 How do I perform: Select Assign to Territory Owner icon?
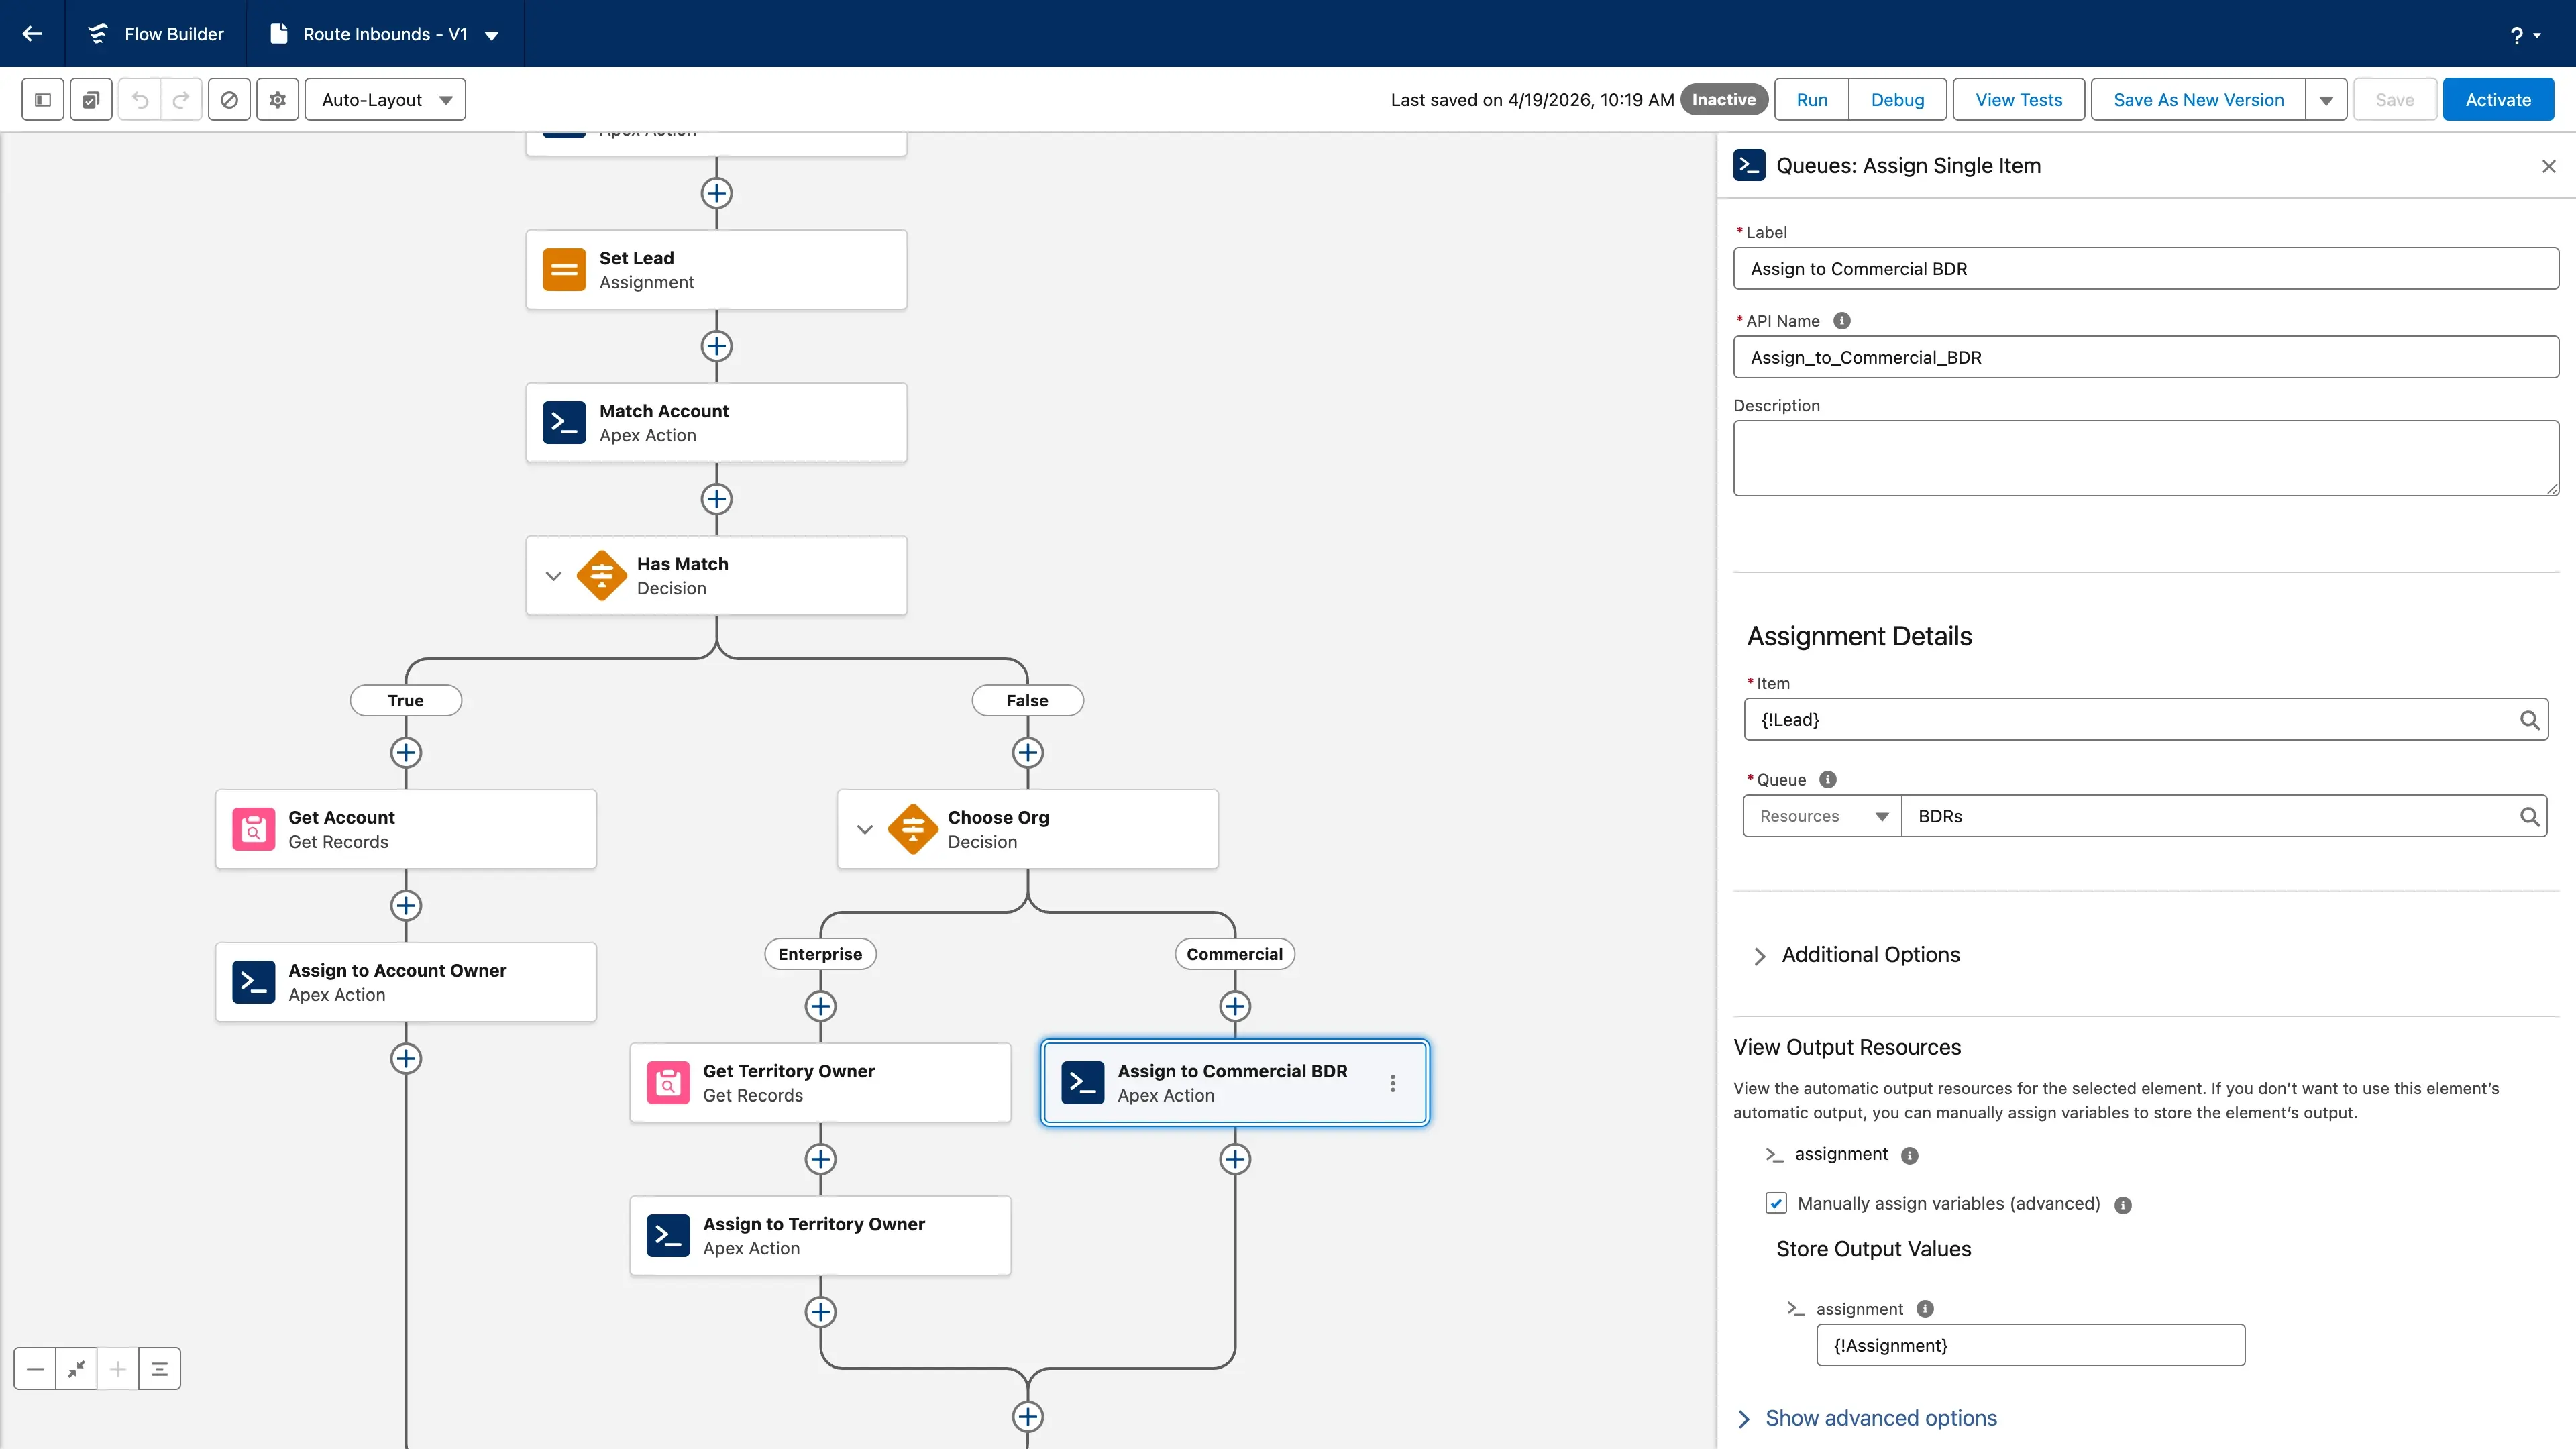pos(668,1236)
